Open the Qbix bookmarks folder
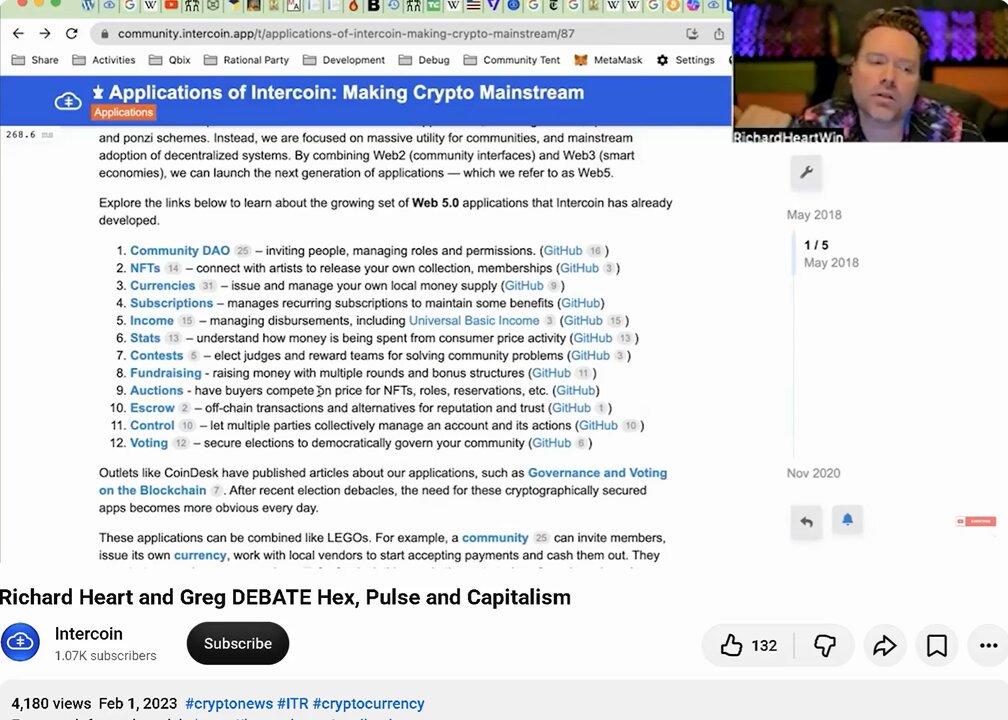1008x720 pixels. pyautogui.click(x=170, y=60)
